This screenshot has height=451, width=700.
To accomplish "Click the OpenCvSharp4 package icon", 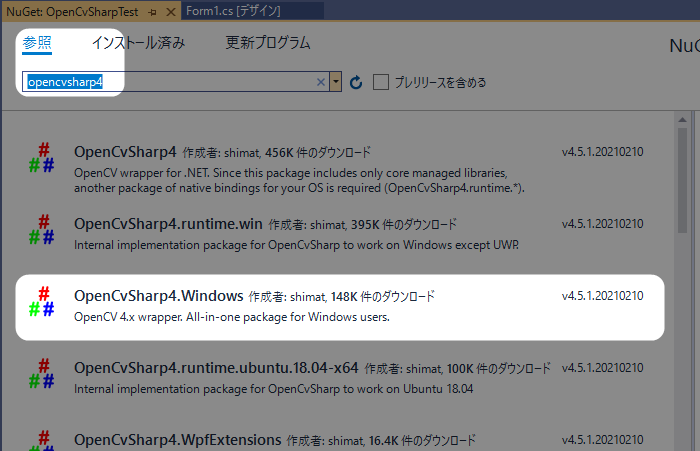I will click(x=42, y=158).
